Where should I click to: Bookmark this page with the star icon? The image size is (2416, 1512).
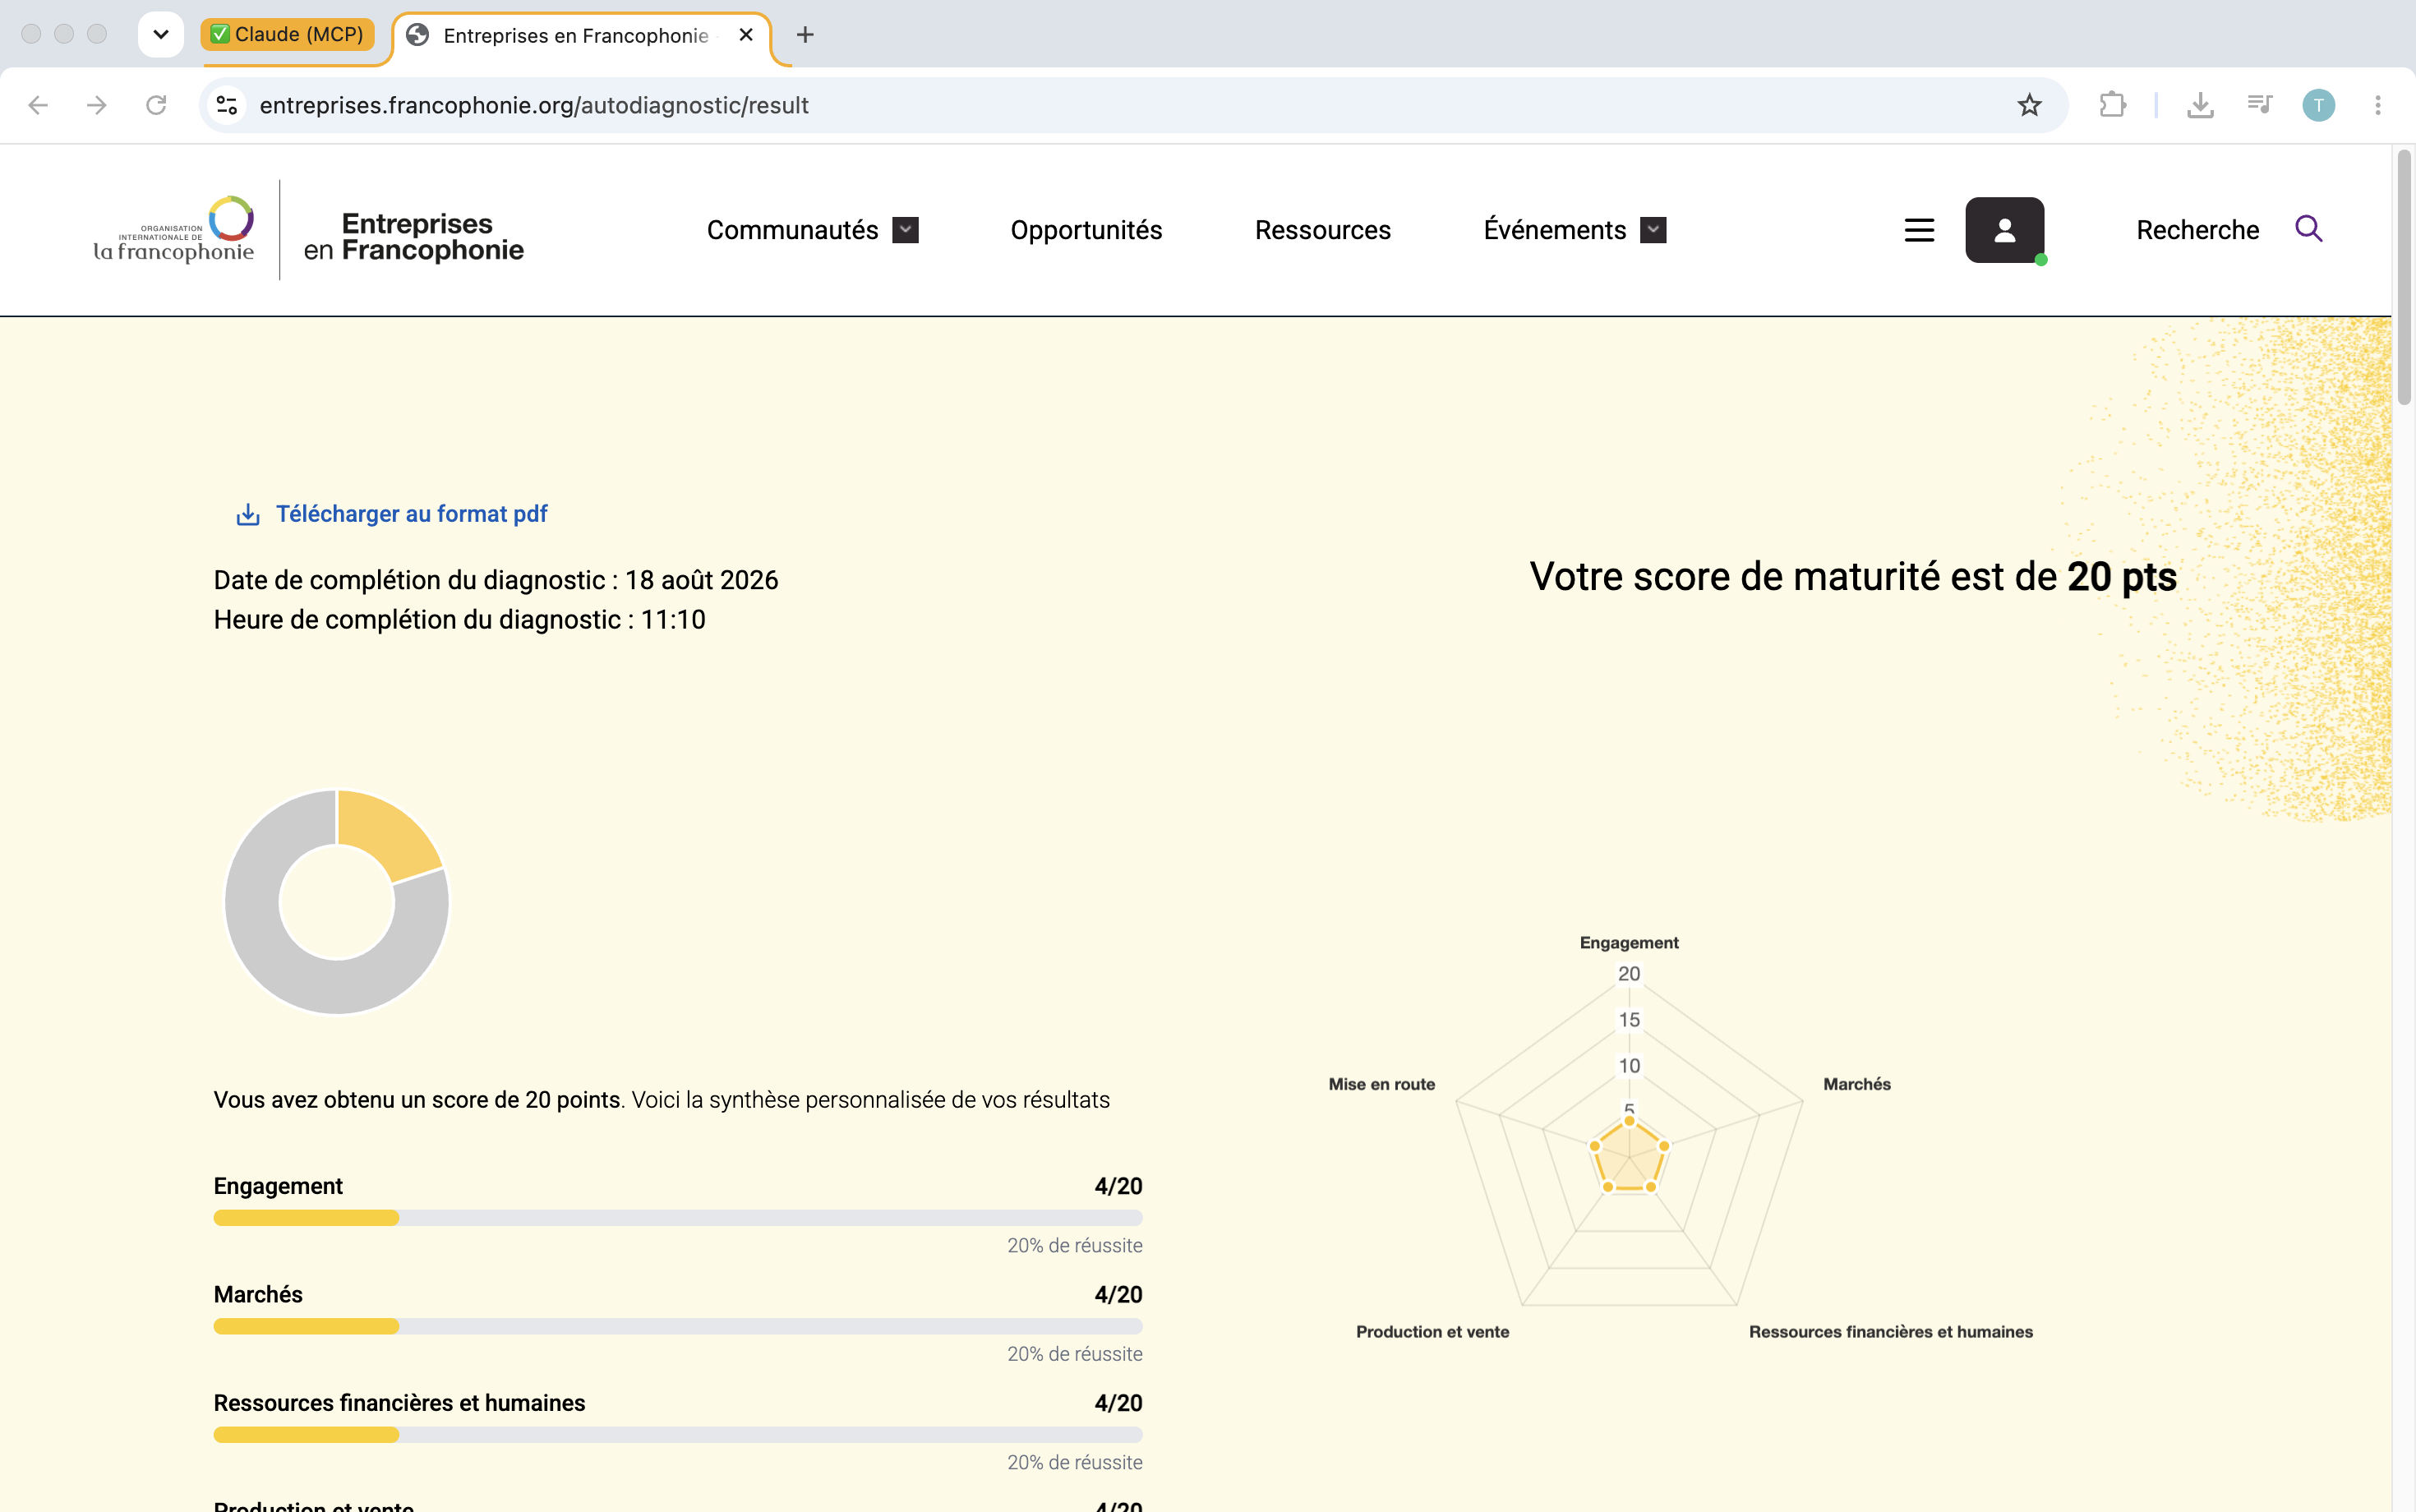pos(2029,105)
